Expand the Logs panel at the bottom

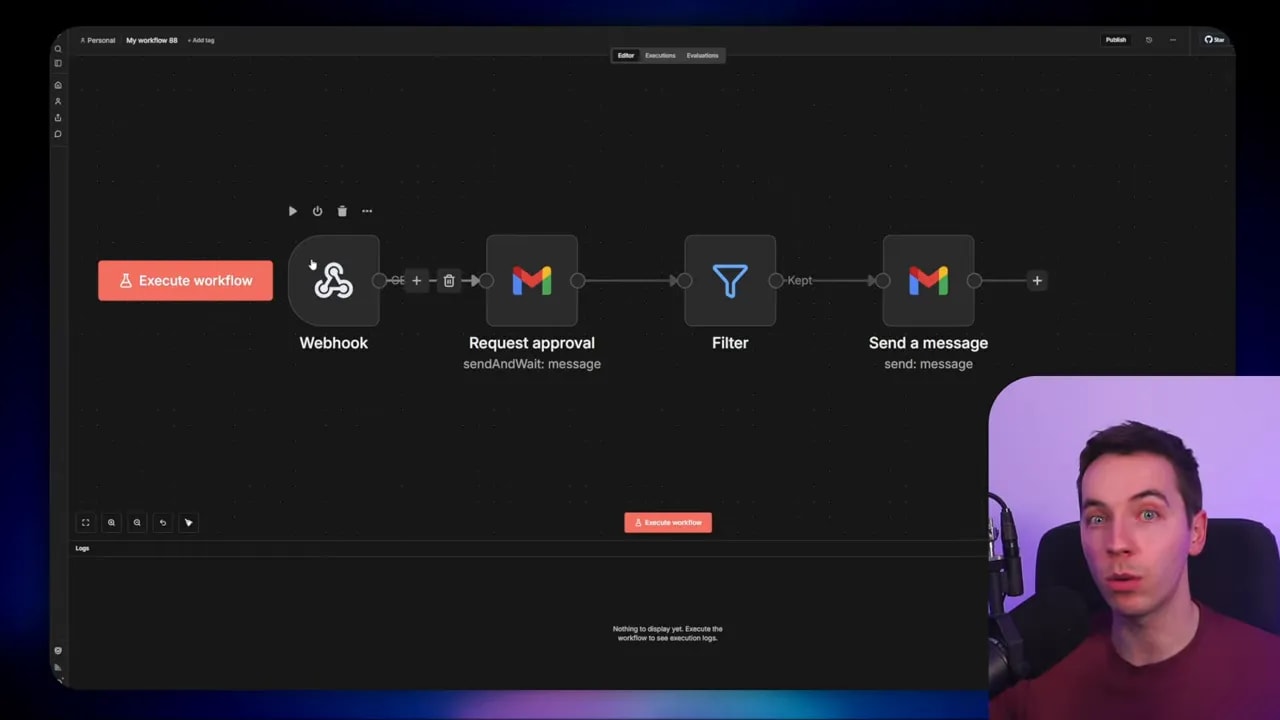pyautogui.click(x=82, y=548)
